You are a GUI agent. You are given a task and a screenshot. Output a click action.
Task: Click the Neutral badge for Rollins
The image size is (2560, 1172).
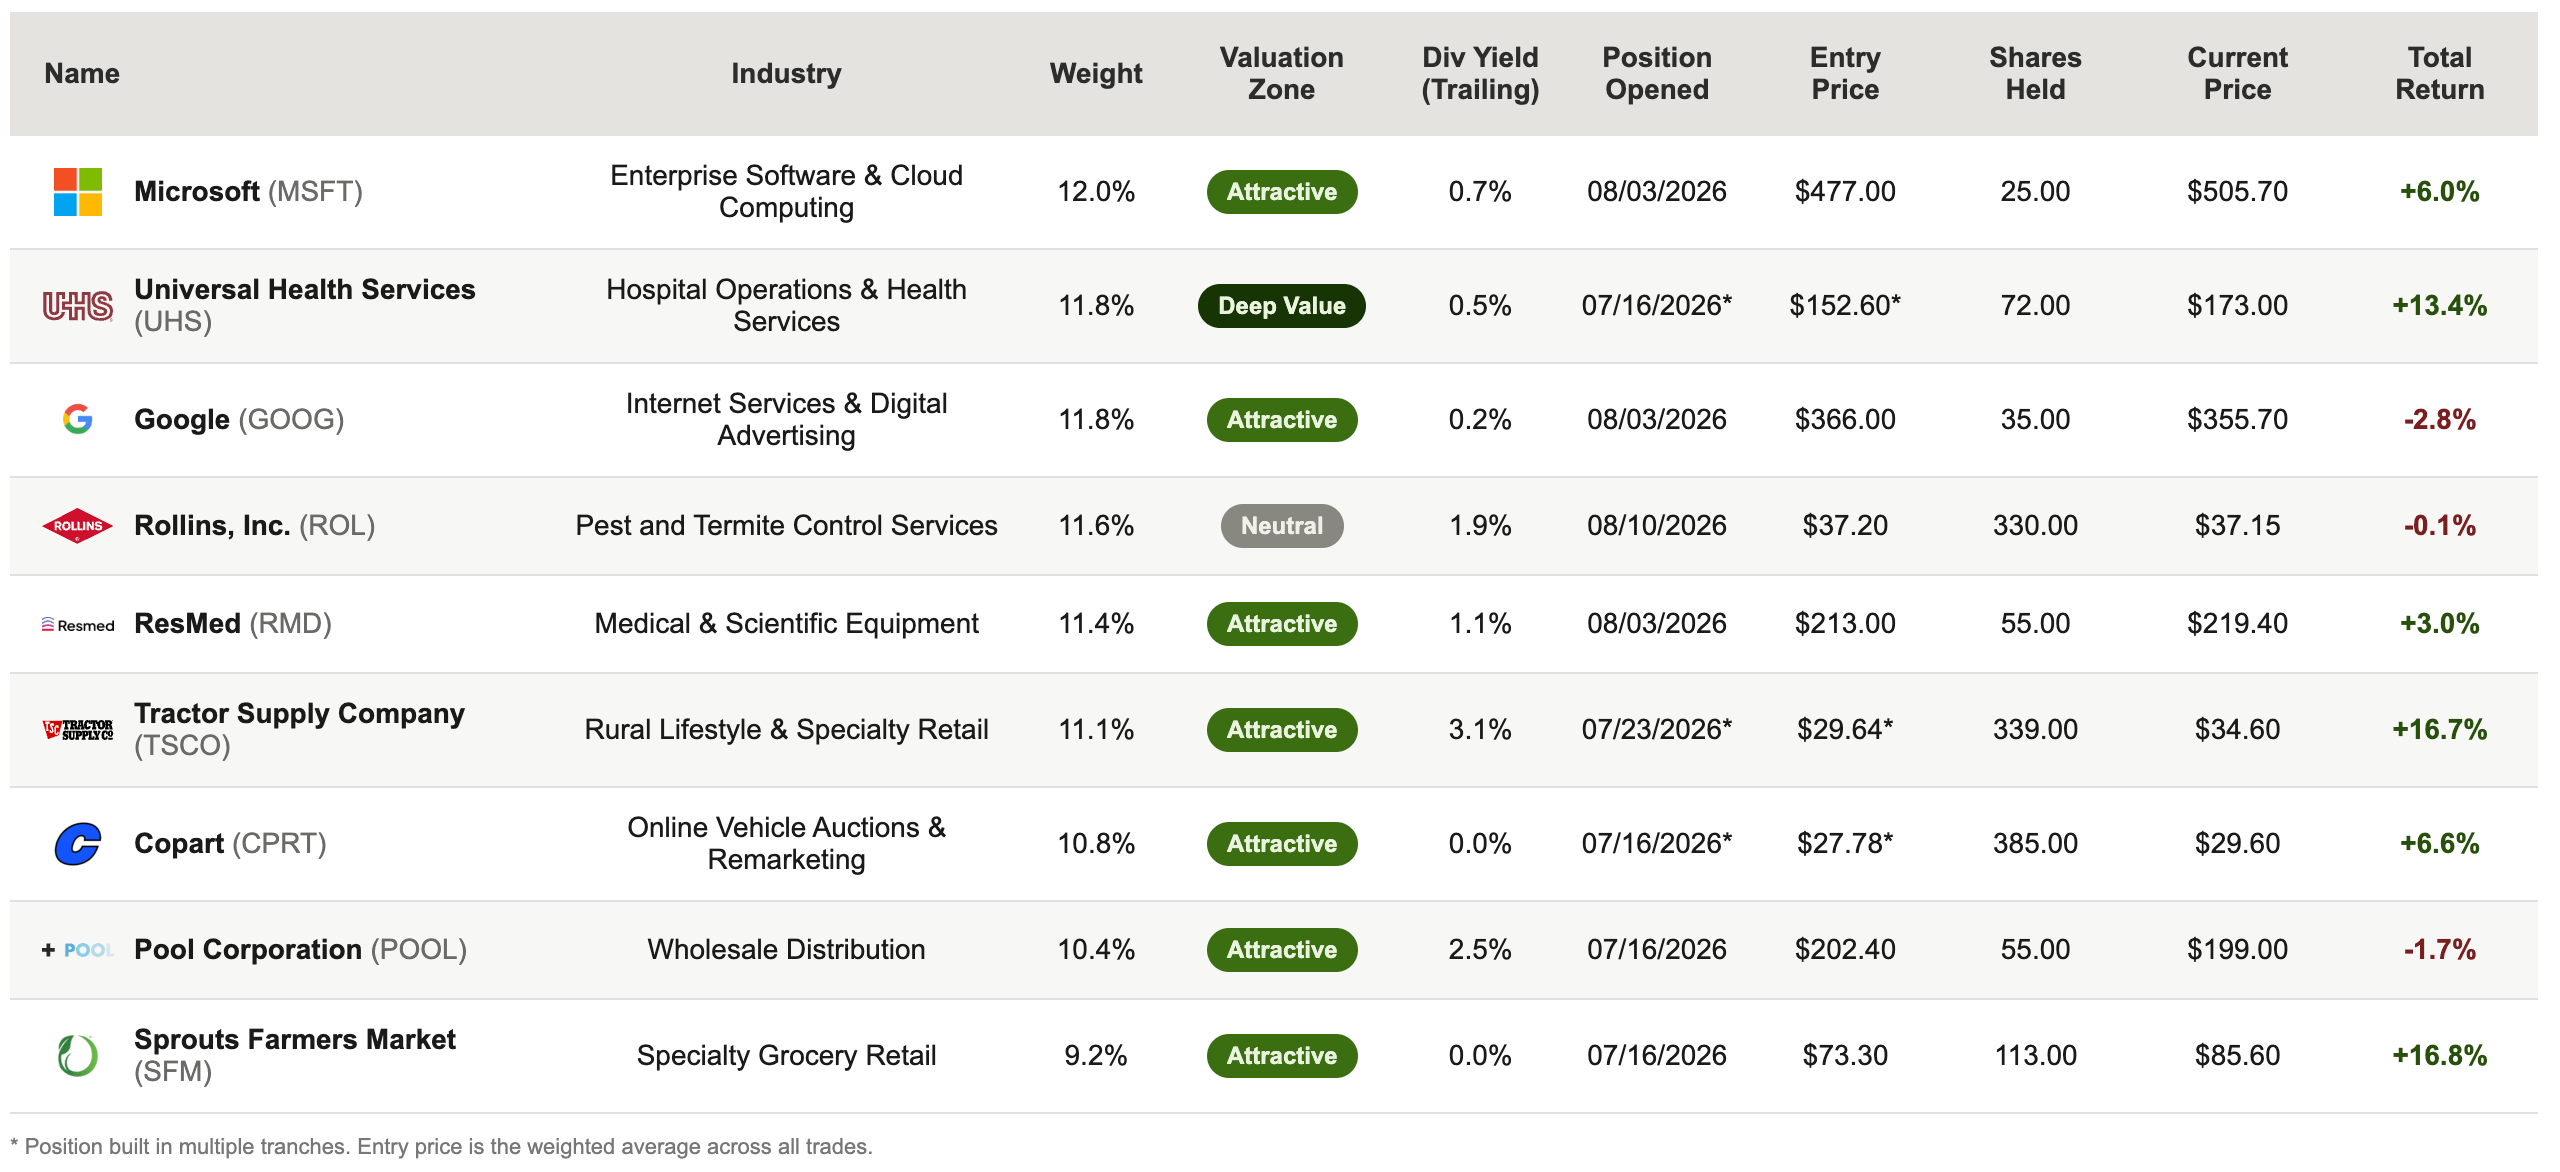[1282, 526]
